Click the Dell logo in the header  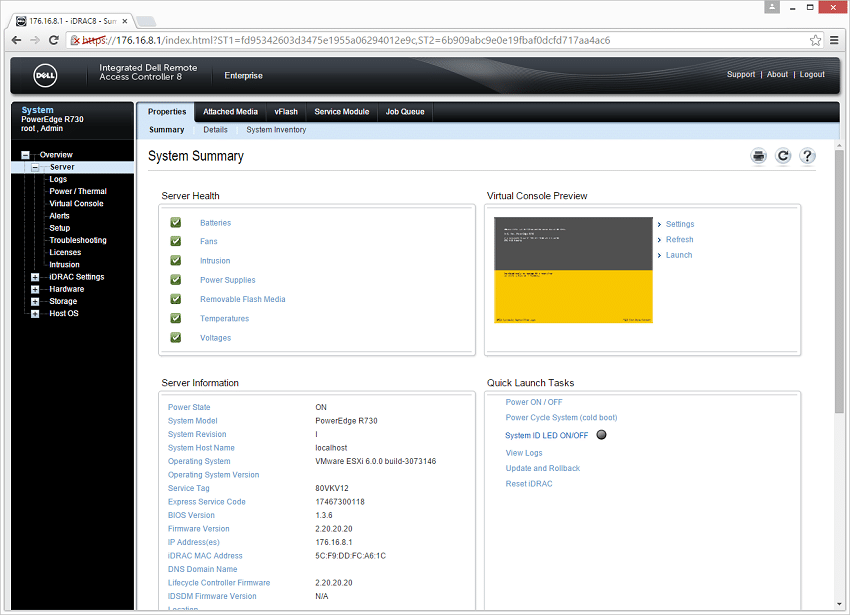[x=45, y=75]
